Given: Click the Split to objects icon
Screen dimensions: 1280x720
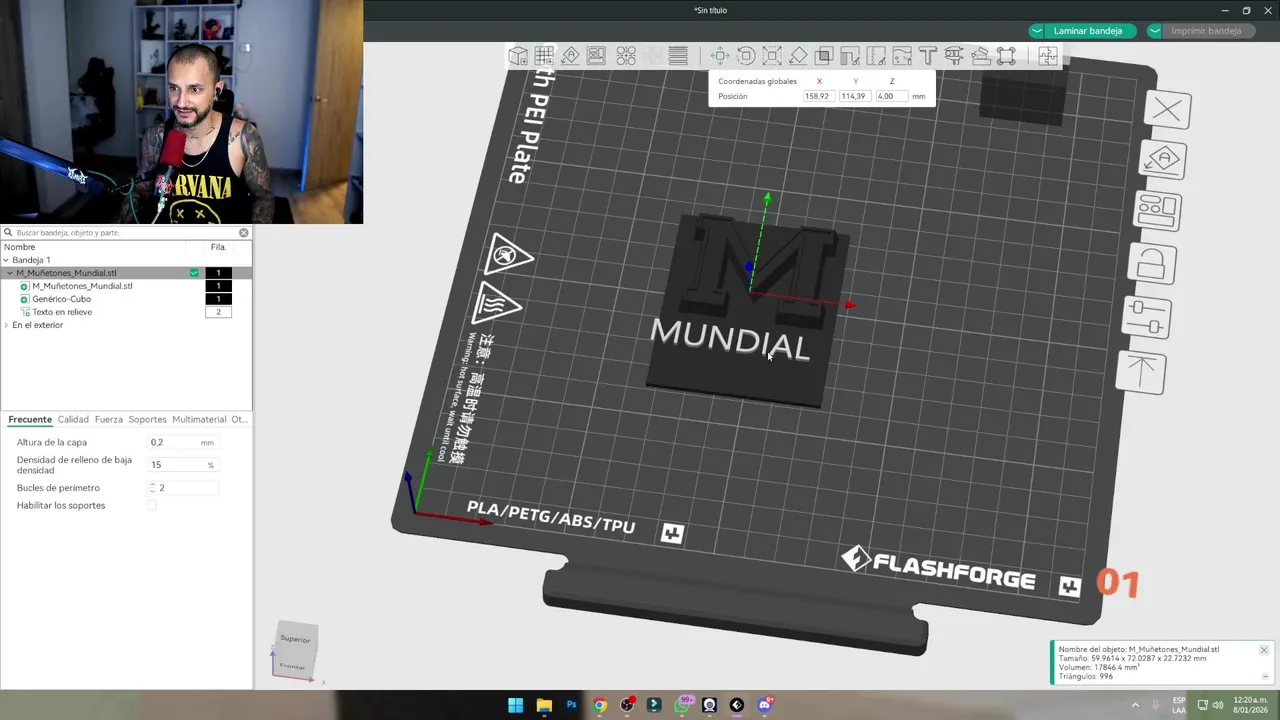Looking at the screenshot, I should [x=626, y=56].
